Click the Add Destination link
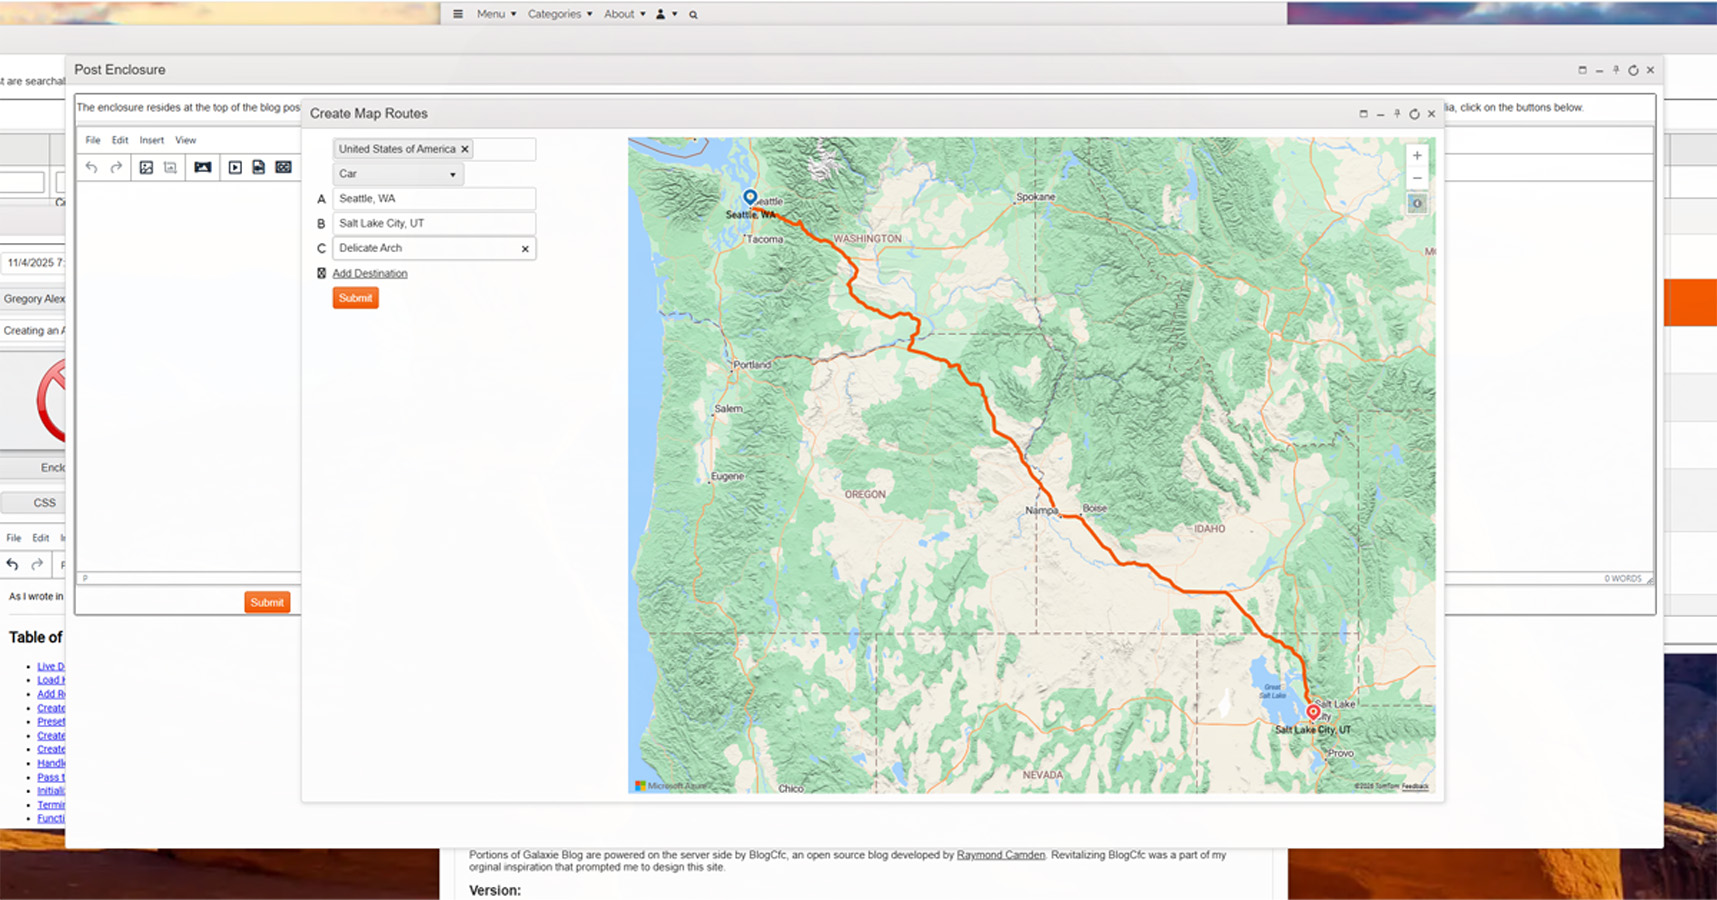This screenshot has width=1717, height=900. (370, 273)
